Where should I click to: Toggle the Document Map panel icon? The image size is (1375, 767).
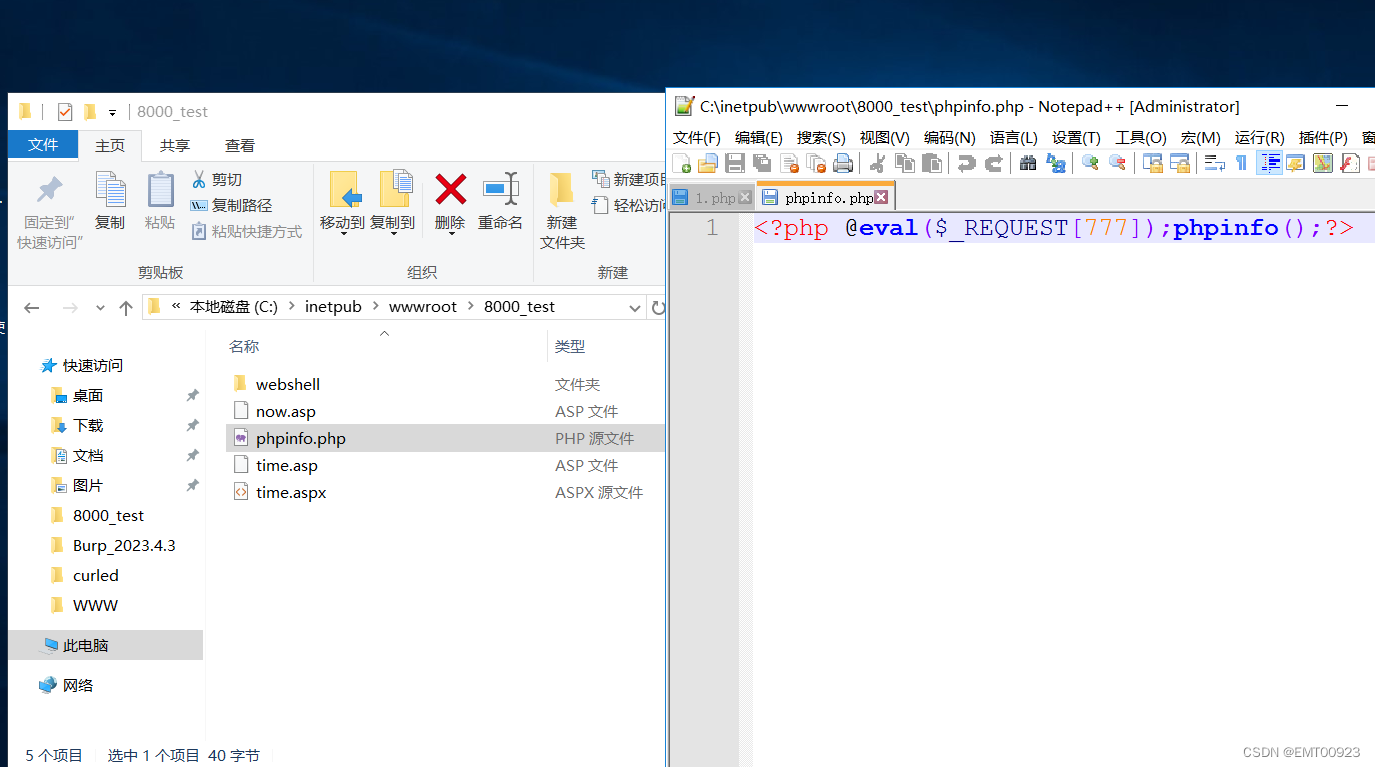pos(1324,163)
